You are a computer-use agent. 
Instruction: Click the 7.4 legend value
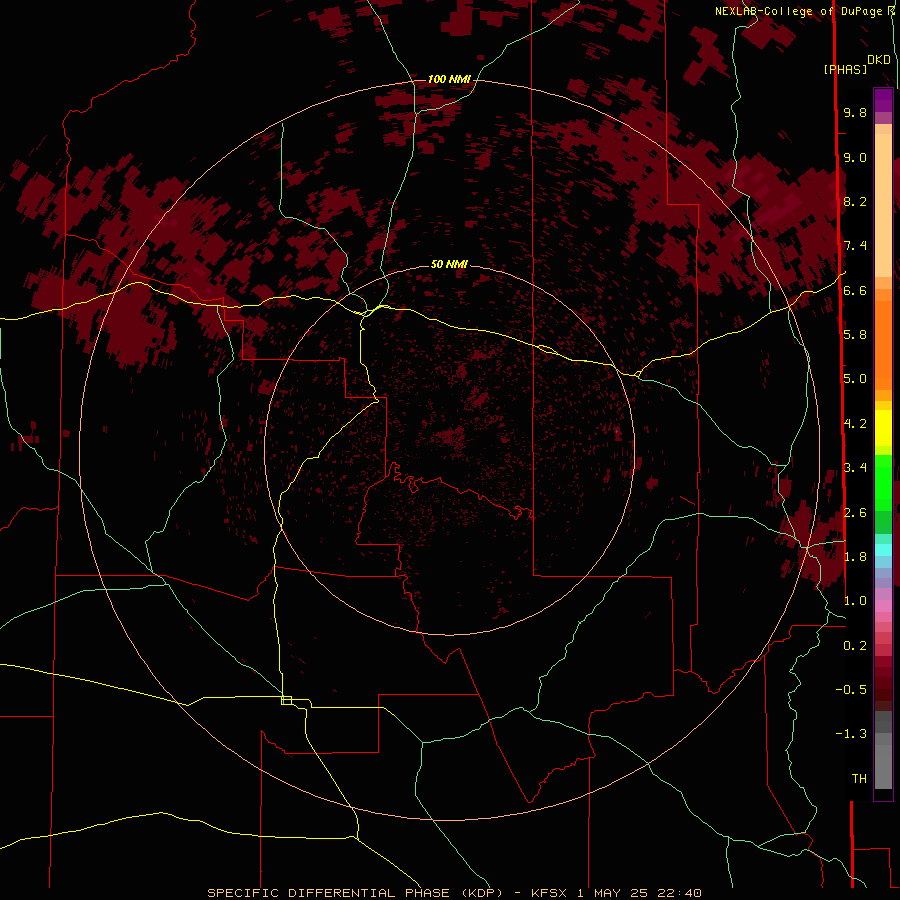pyautogui.click(x=855, y=246)
